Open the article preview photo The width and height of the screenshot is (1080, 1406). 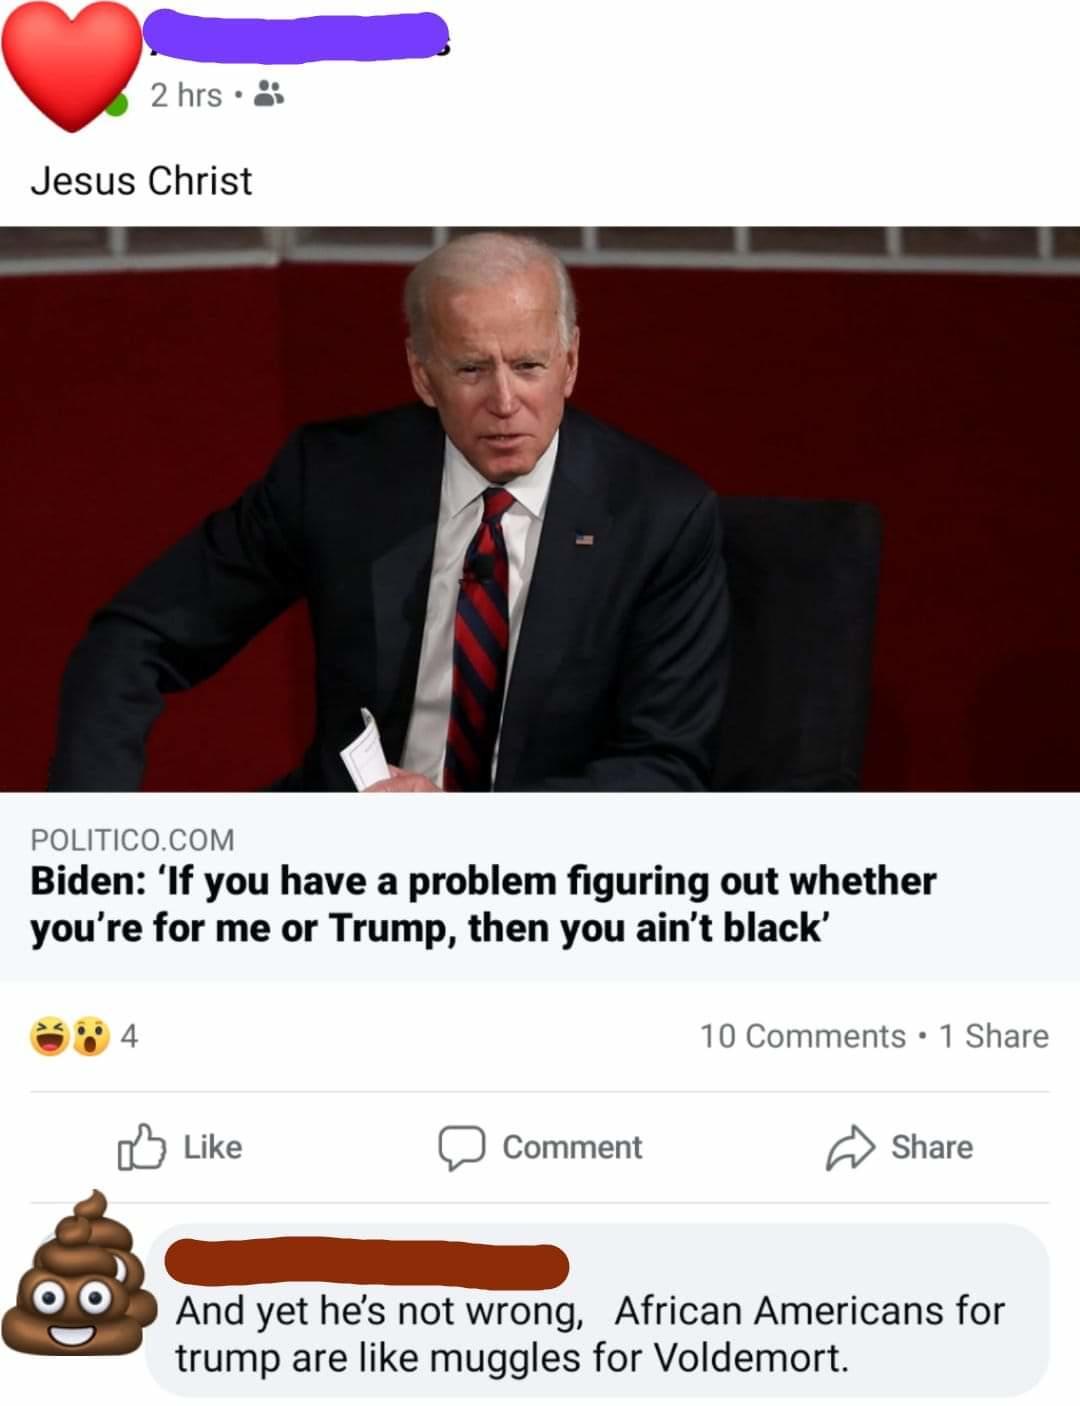[x=540, y=509]
